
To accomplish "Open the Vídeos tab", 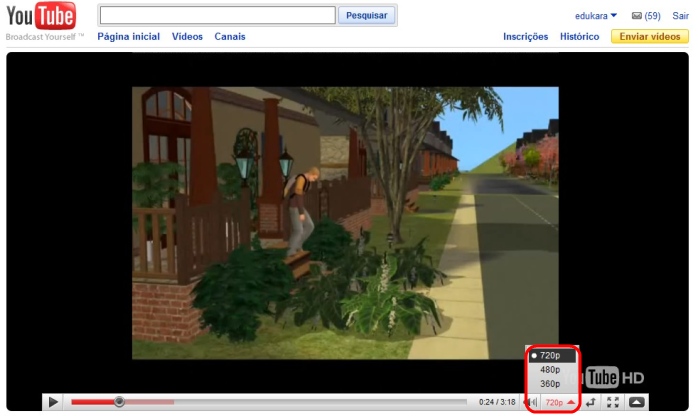I will pyautogui.click(x=187, y=36).
